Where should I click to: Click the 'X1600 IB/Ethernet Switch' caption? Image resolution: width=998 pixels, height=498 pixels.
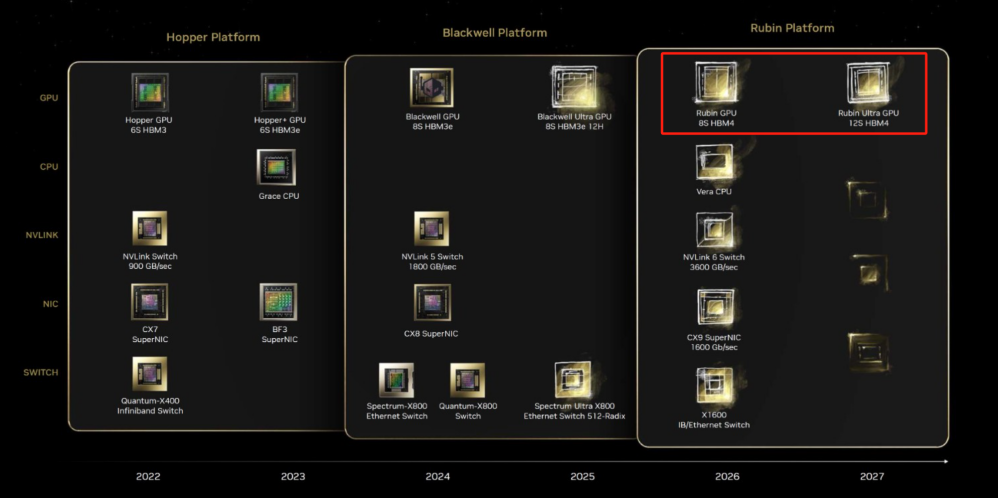[713, 420]
